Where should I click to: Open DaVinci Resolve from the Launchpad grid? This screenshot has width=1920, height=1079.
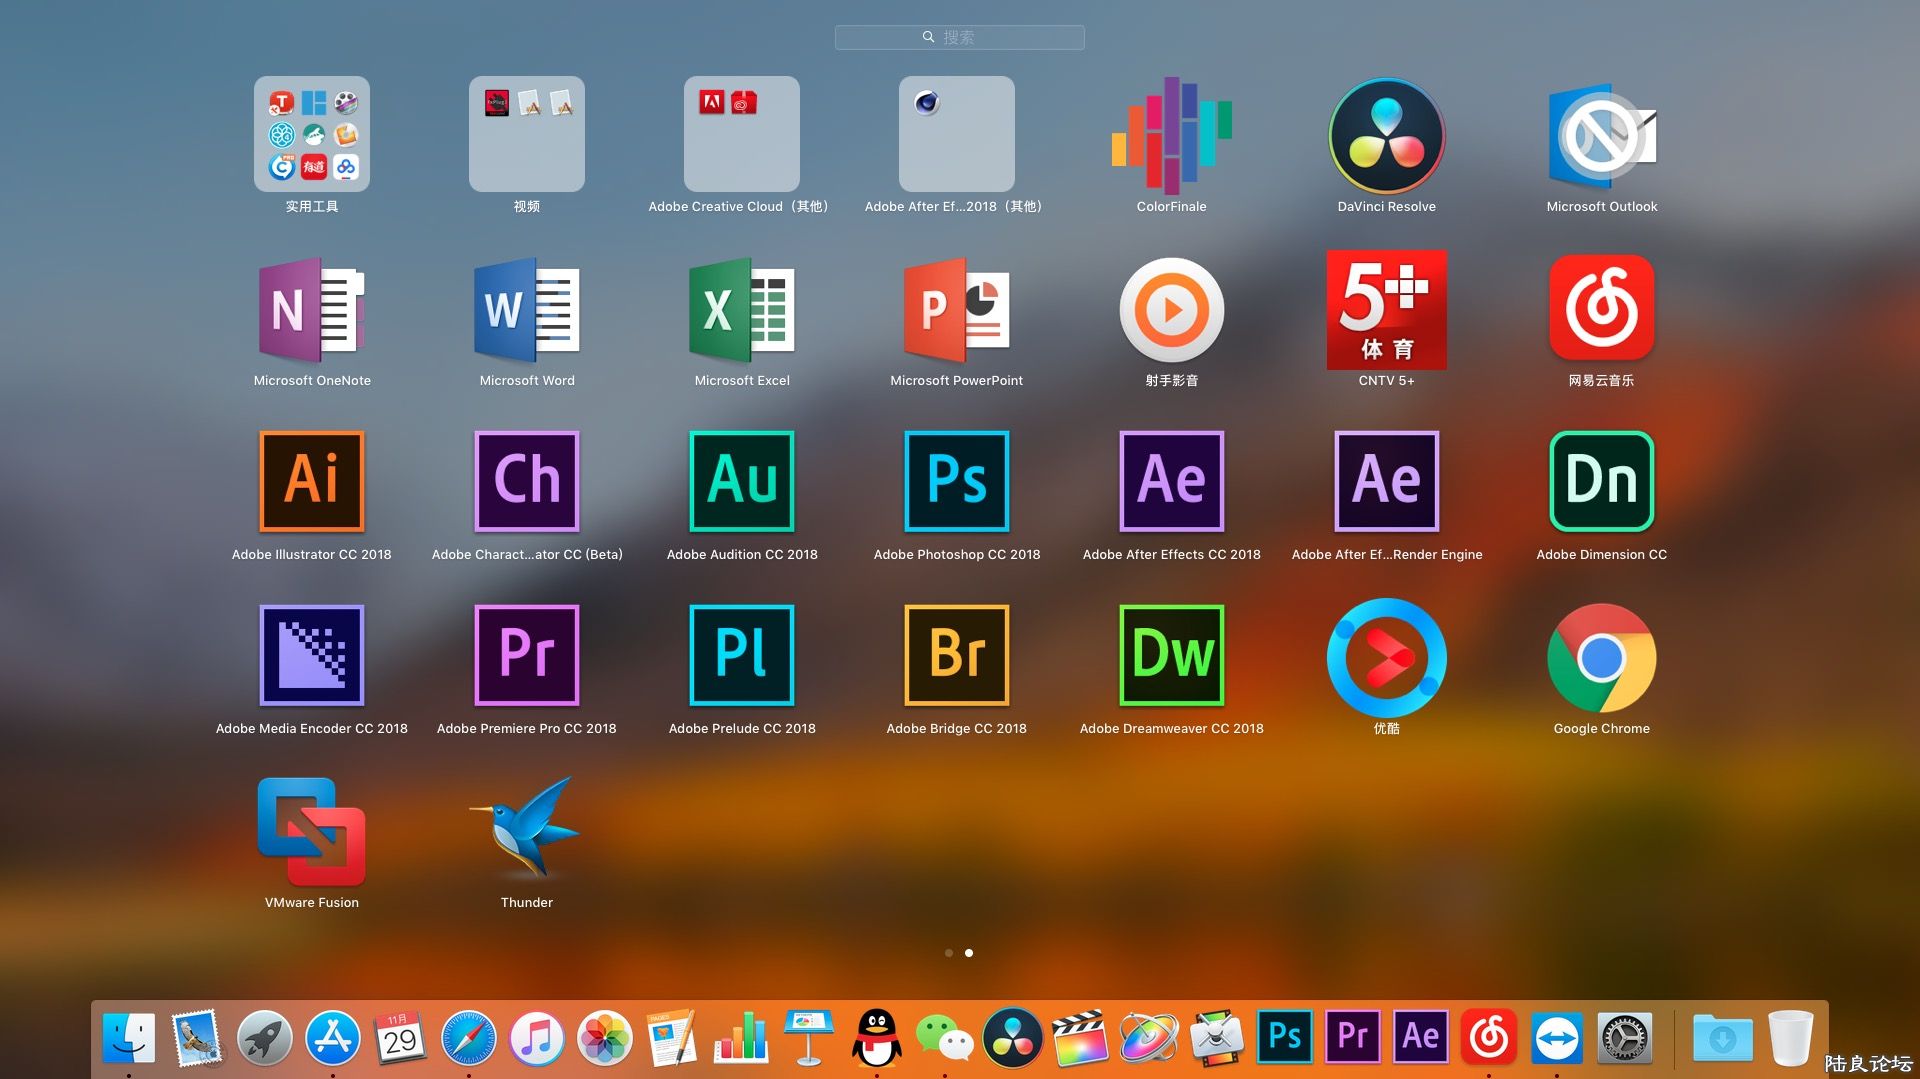point(1386,135)
